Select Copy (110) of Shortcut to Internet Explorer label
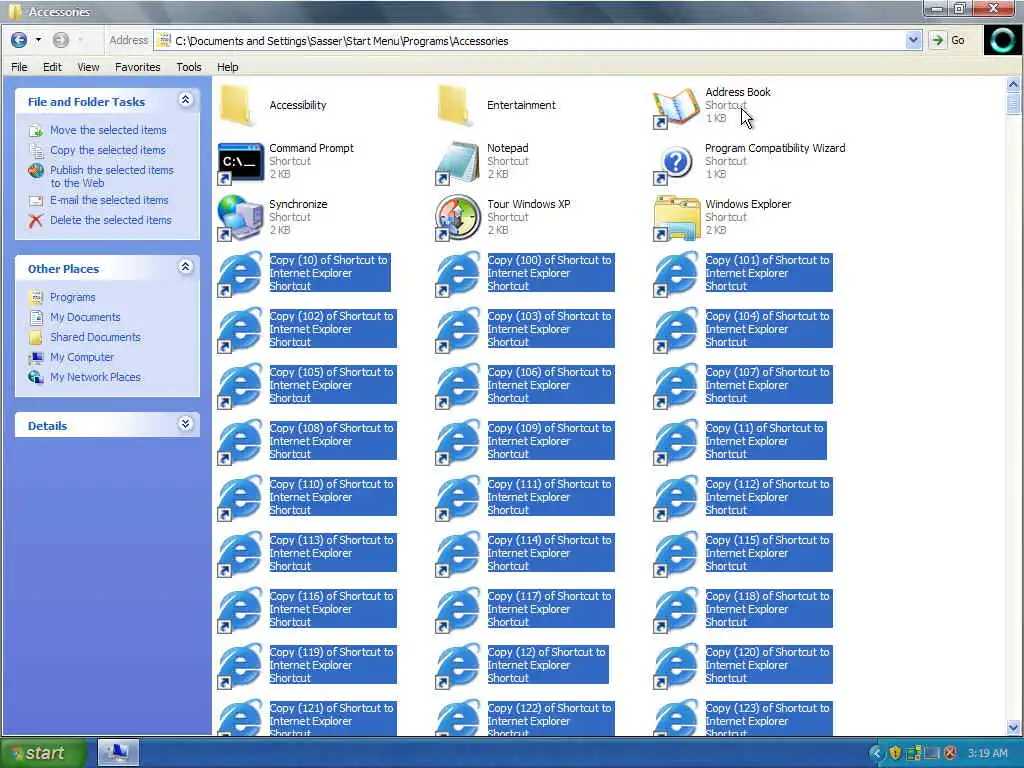Image resolution: width=1024 pixels, height=768 pixels. click(333, 497)
